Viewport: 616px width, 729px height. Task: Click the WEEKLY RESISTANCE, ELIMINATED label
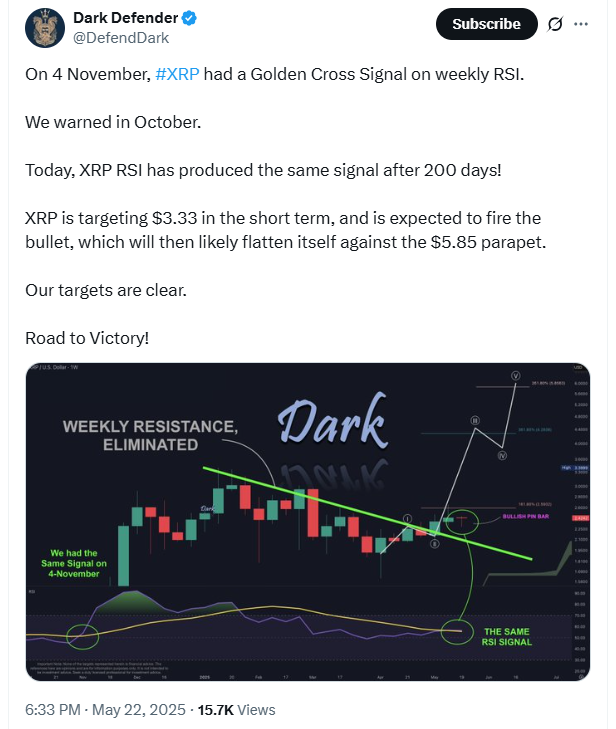[x=150, y=436]
